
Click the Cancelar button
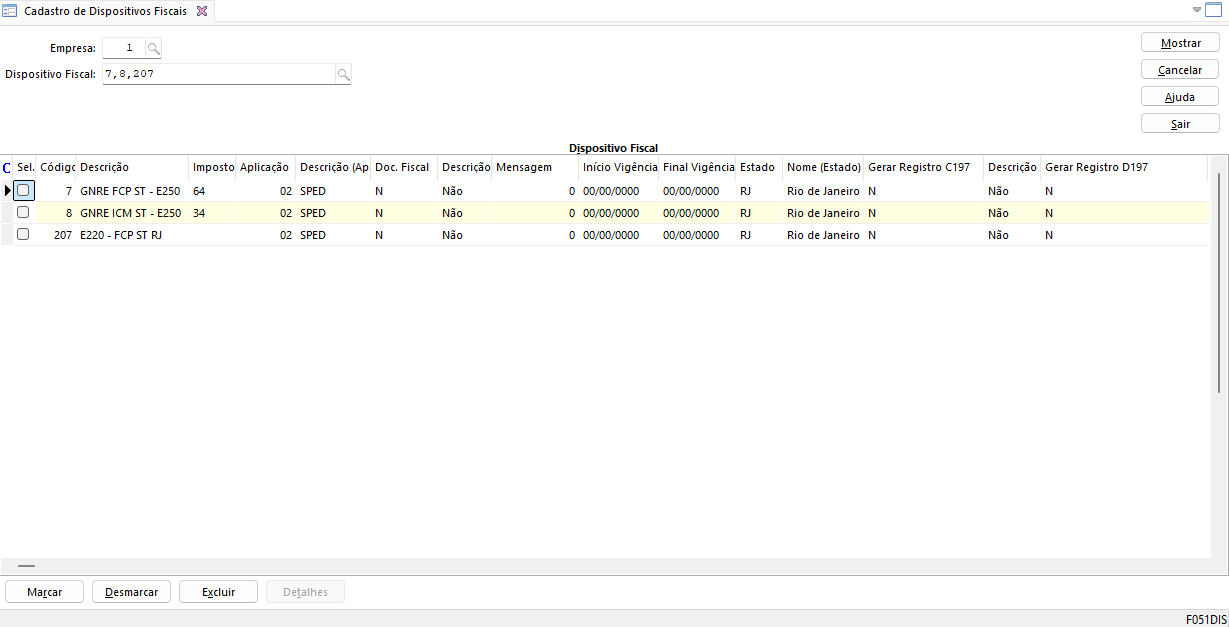click(x=1180, y=70)
